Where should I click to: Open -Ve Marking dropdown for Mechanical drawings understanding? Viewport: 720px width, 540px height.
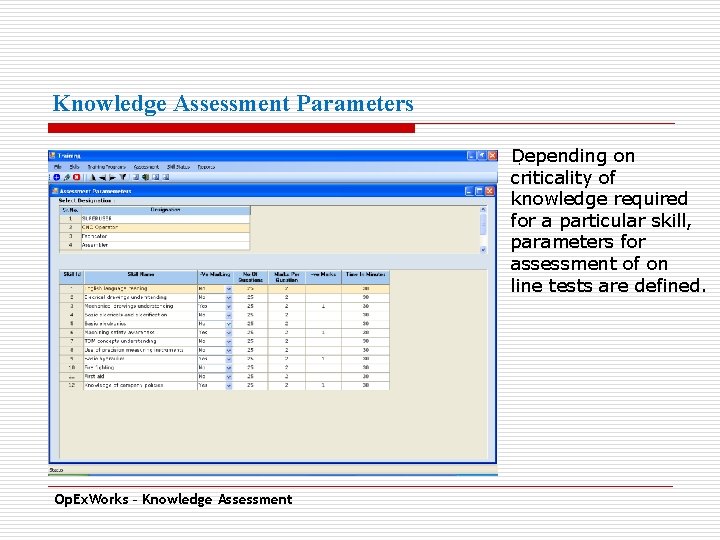[x=229, y=306]
